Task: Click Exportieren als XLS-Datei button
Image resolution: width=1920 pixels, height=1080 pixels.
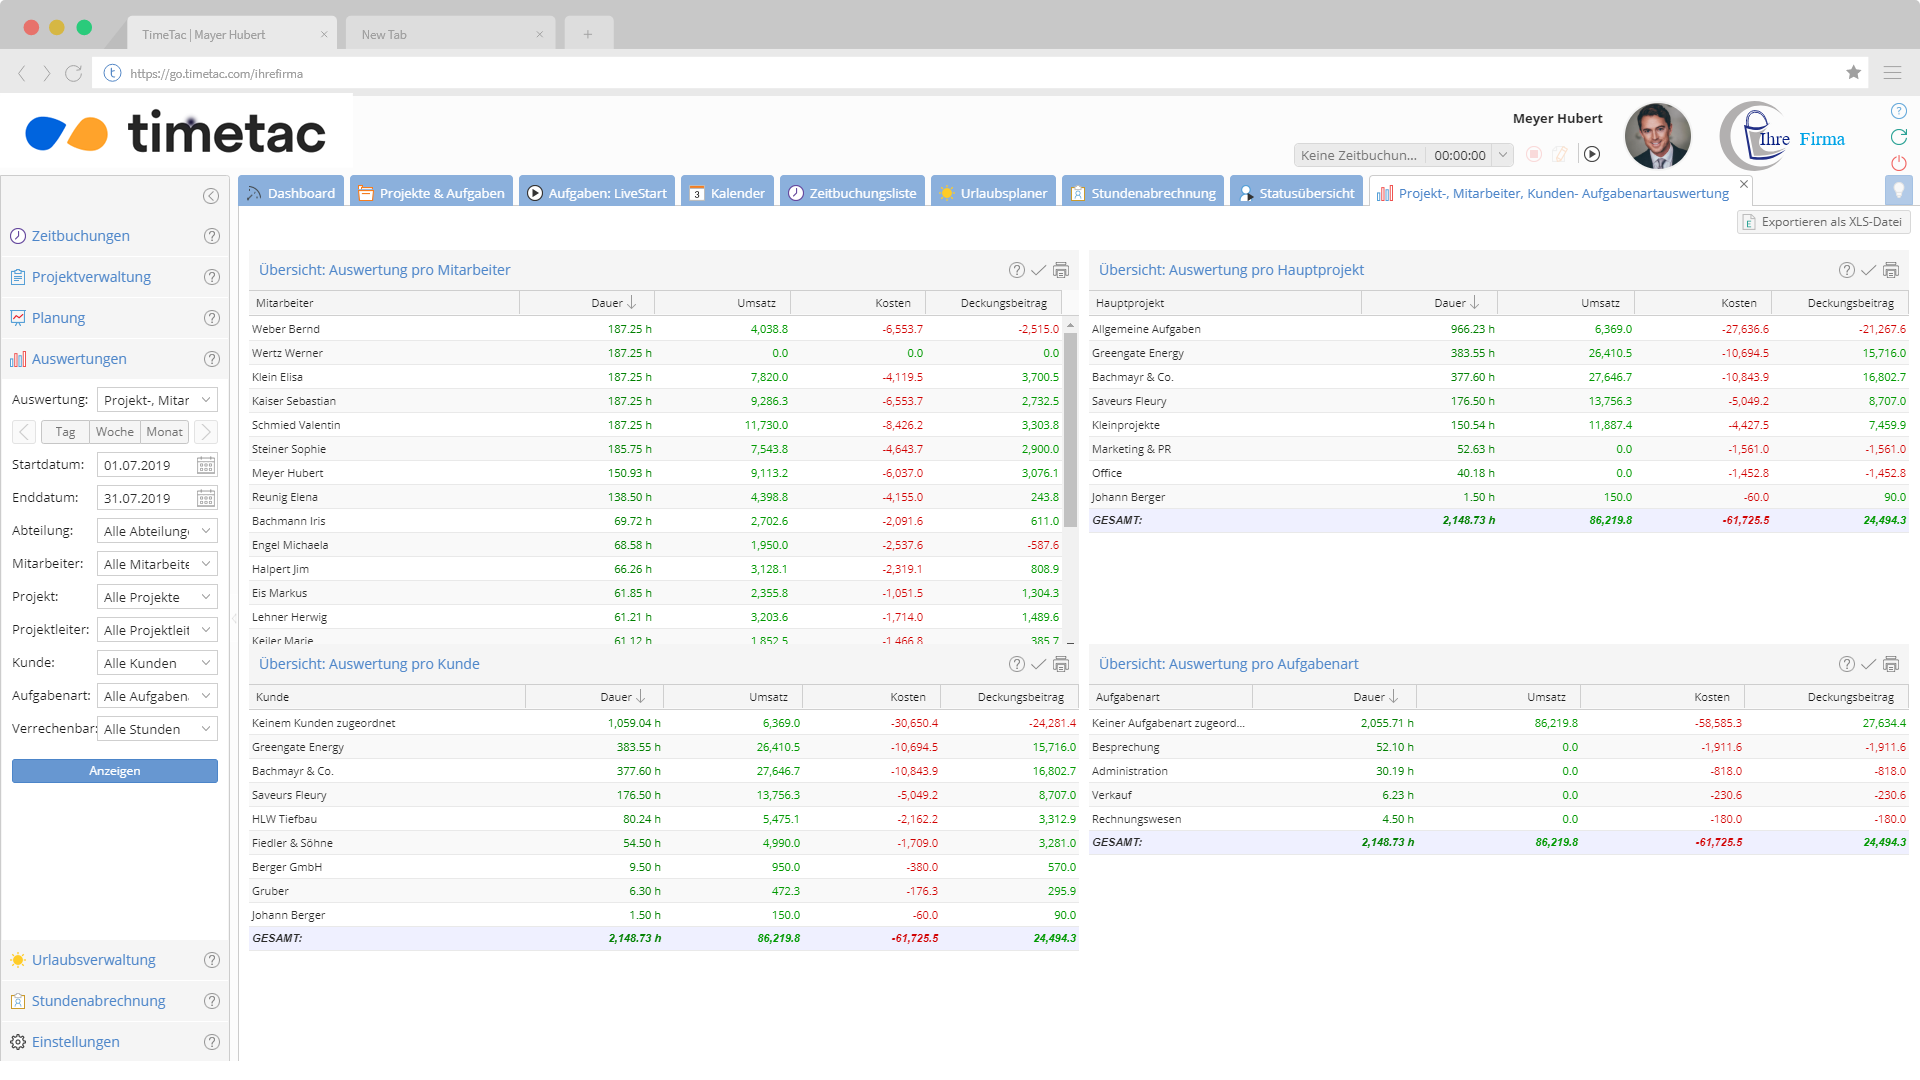Action: pyautogui.click(x=1822, y=222)
